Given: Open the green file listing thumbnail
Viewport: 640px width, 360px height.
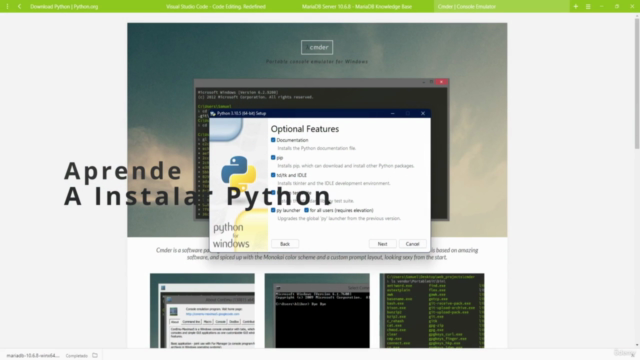Looking at the screenshot, I should [432, 311].
